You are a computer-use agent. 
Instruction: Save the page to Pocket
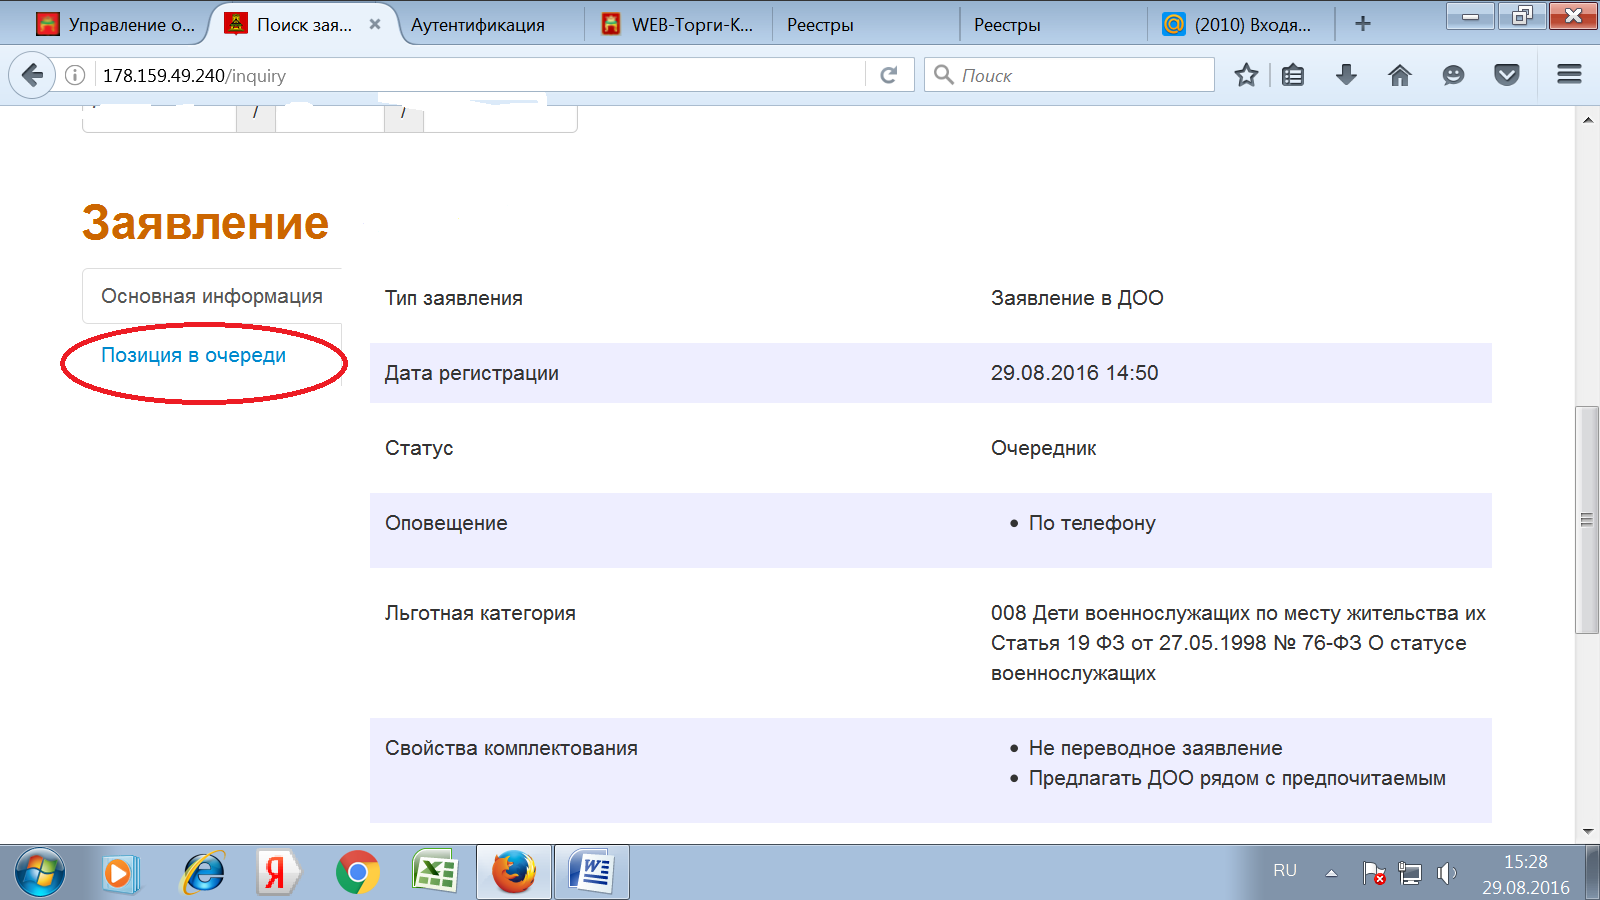click(1506, 75)
